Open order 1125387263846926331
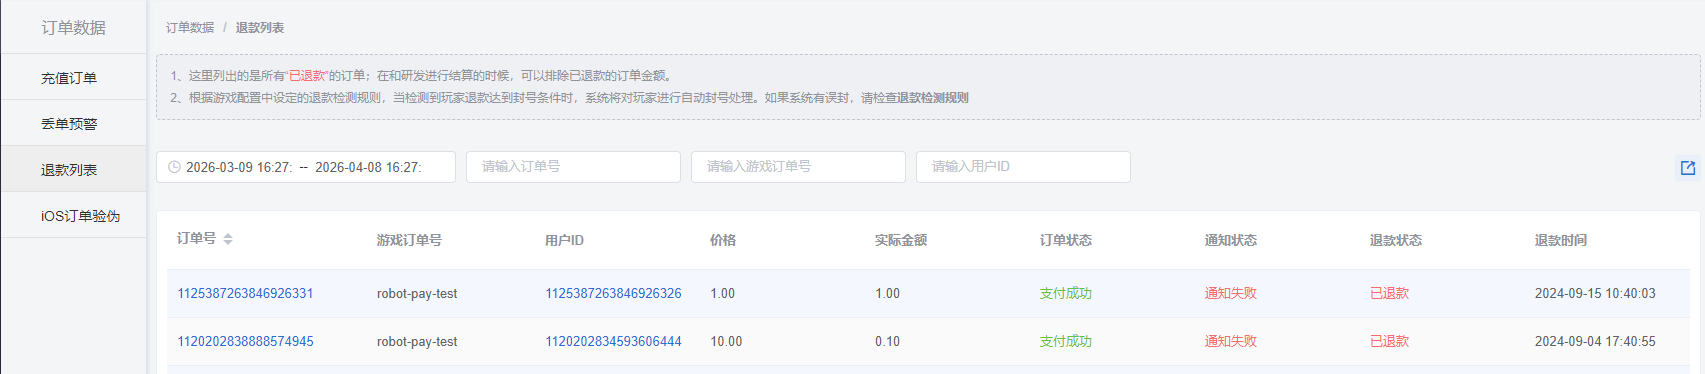The height and width of the screenshot is (374, 1705). tap(245, 293)
